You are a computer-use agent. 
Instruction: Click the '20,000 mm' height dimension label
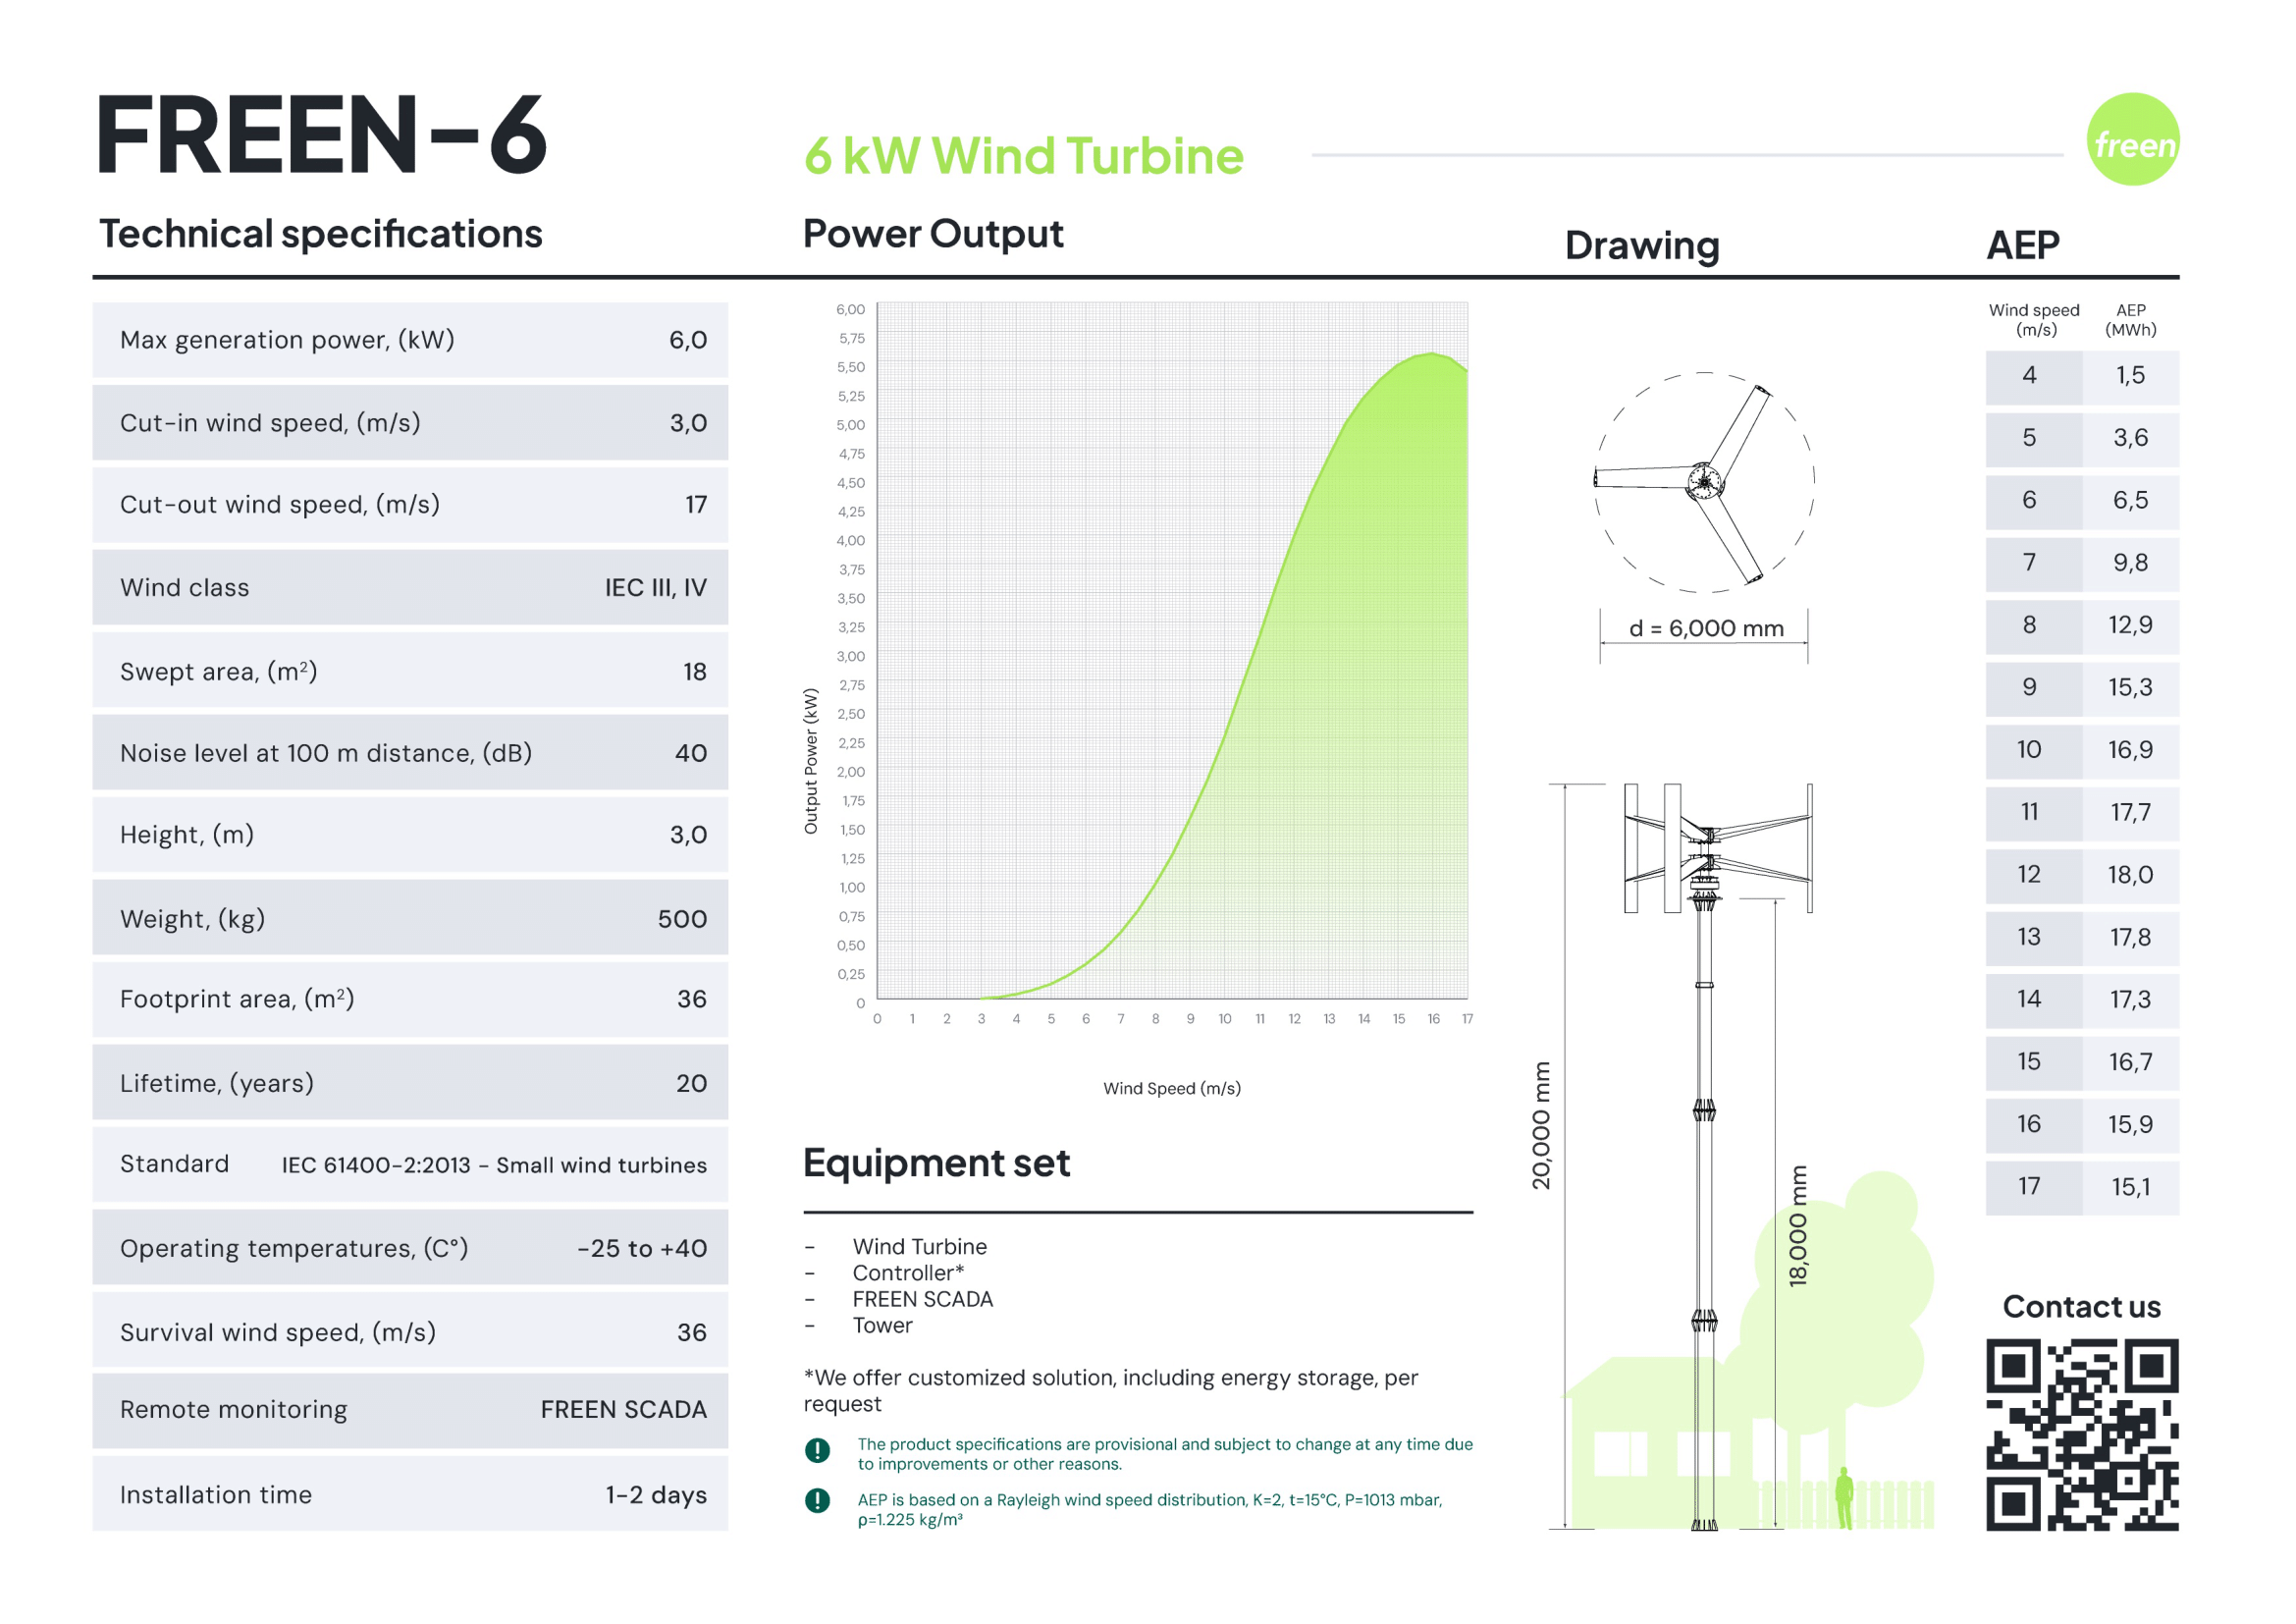(1541, 1125)
